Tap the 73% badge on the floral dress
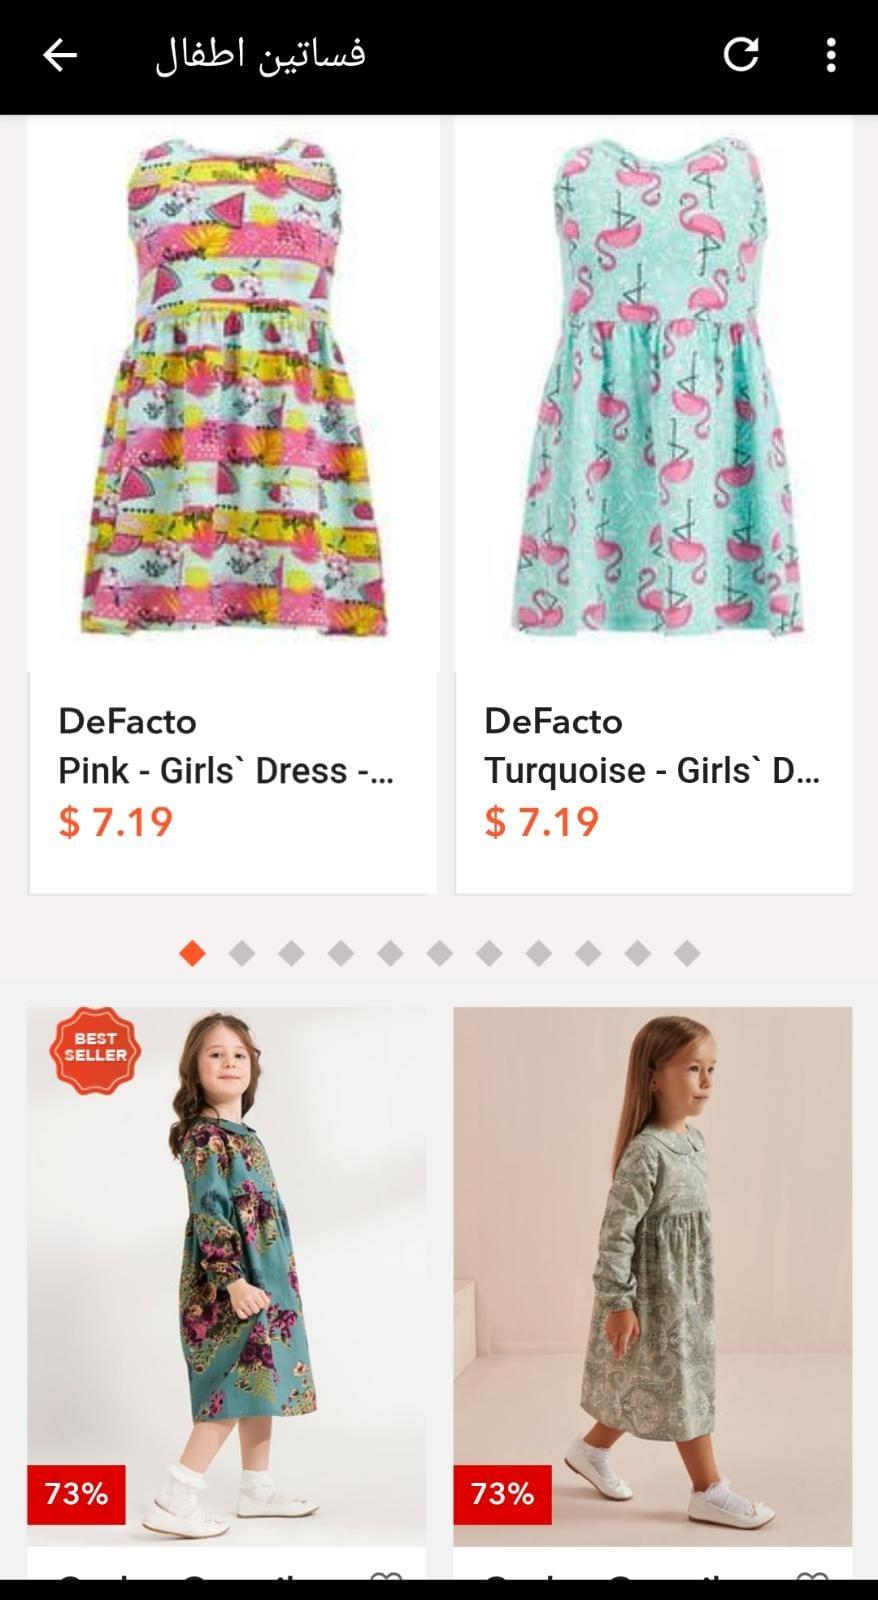Screen dimensions: 878x1600 point(76,1494)
